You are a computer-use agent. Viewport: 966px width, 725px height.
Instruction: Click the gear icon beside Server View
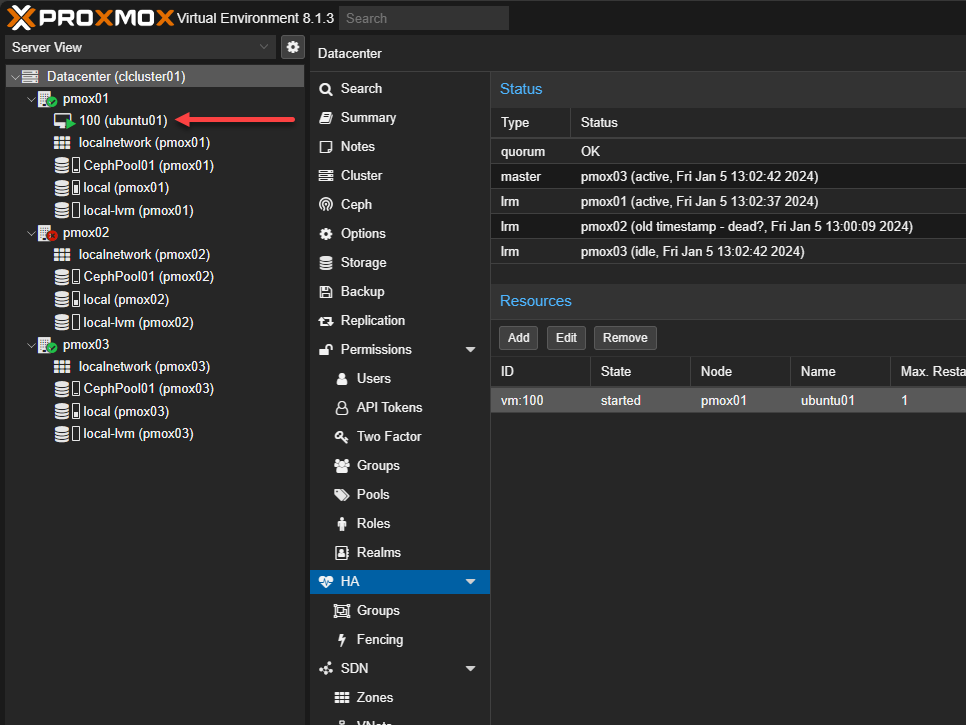(x=292, y=47)
